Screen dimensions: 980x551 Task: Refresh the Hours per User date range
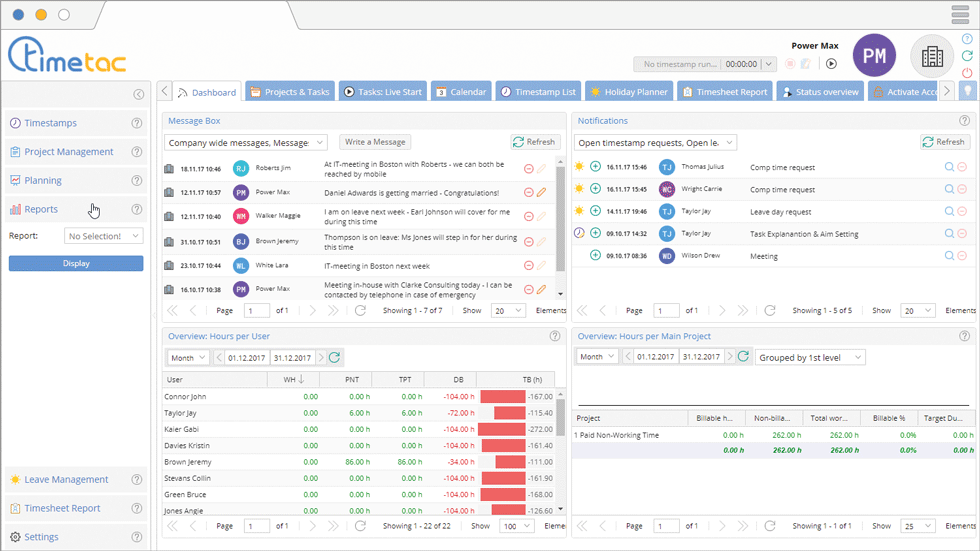[x=335, y=357]
